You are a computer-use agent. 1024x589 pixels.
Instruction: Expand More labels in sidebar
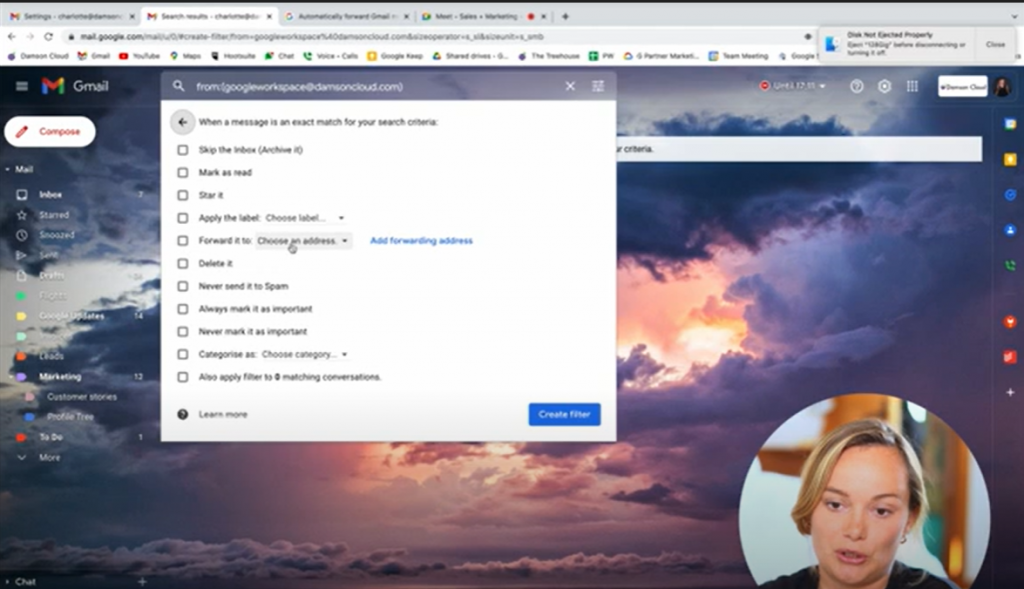(x=49, y=457)
